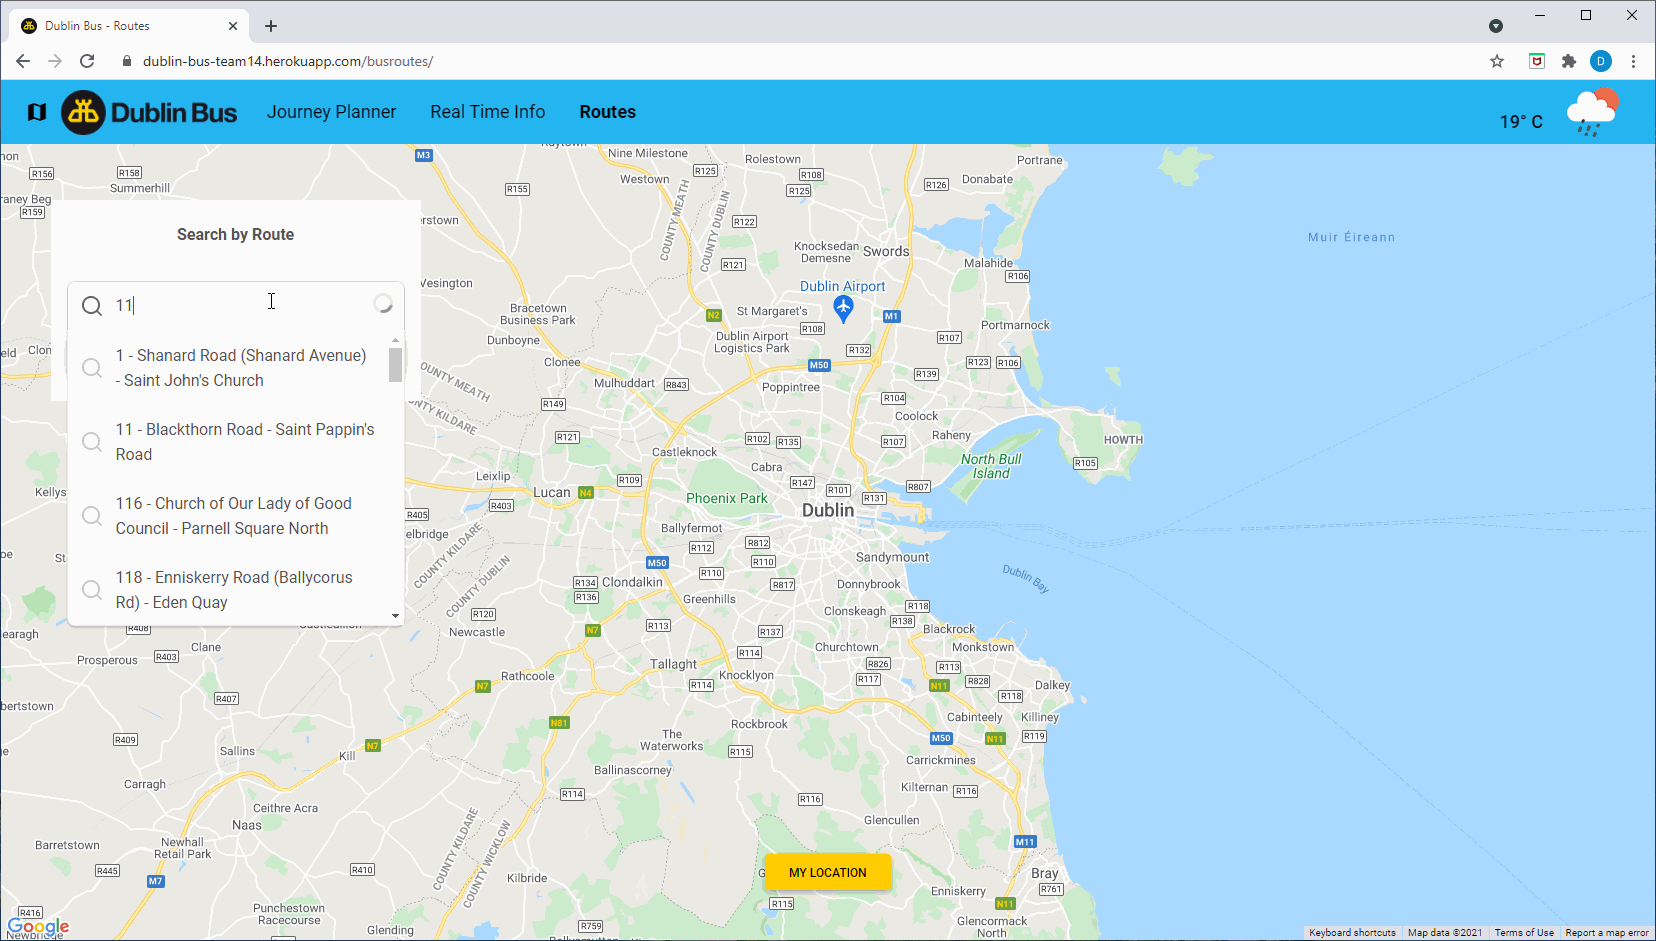
Task: Click the North Bull Island map label
Action: pyautogui.click(x=991, y=466)
